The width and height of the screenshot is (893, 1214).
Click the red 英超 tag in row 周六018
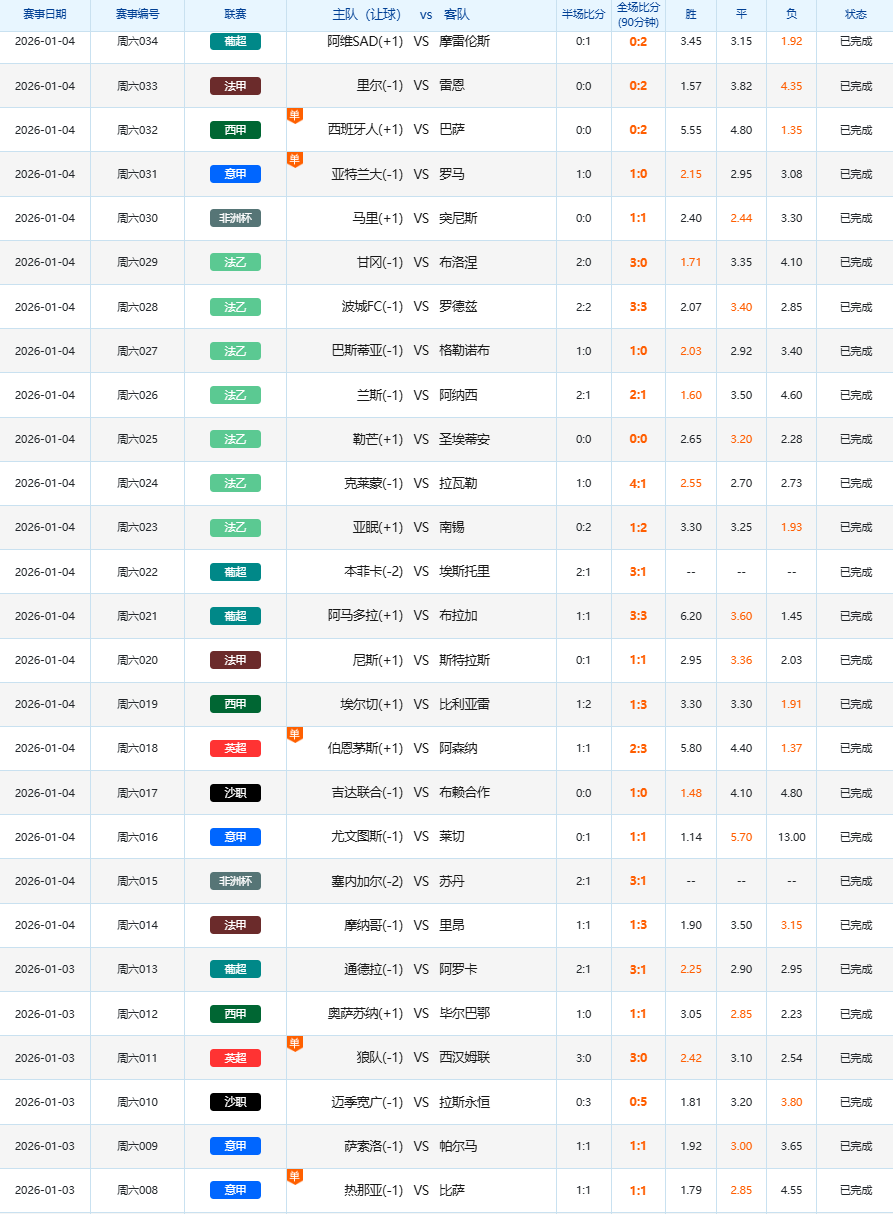pyautogui.click(x=235, y=749)
